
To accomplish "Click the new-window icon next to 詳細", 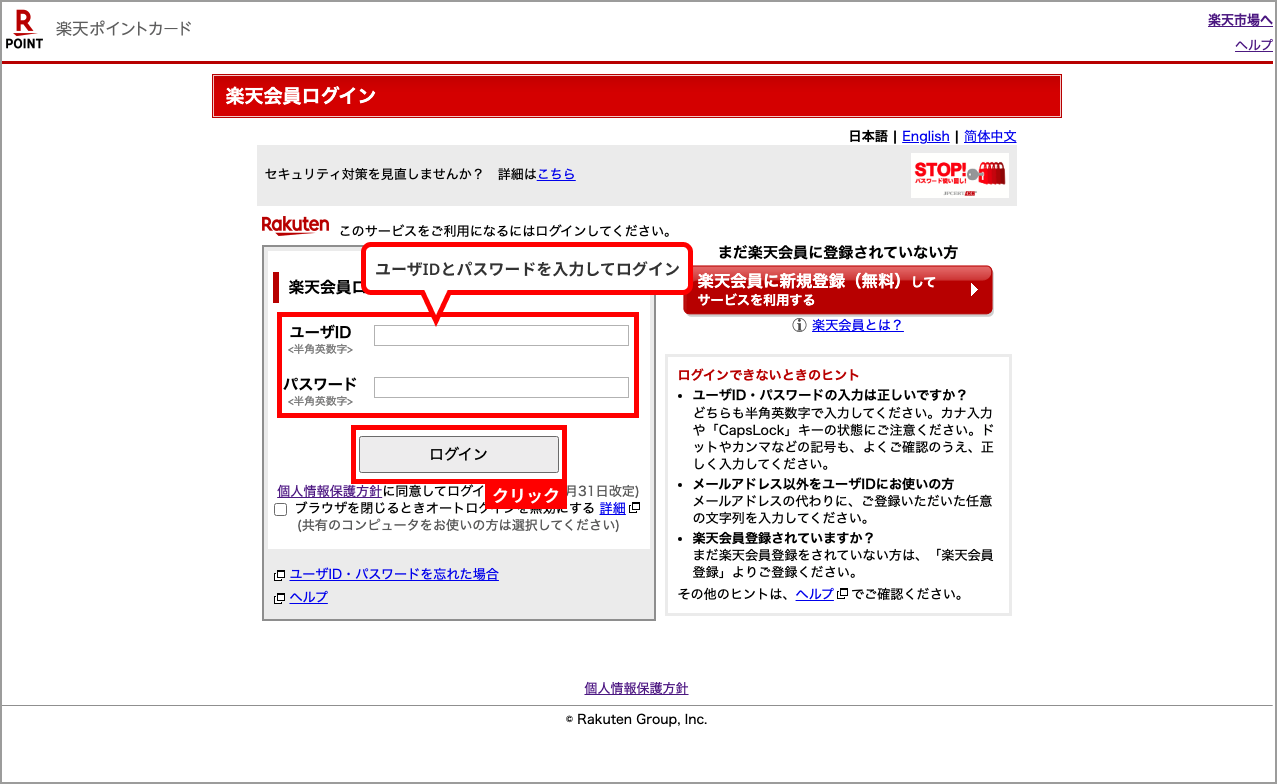I will tap(635, 508).
